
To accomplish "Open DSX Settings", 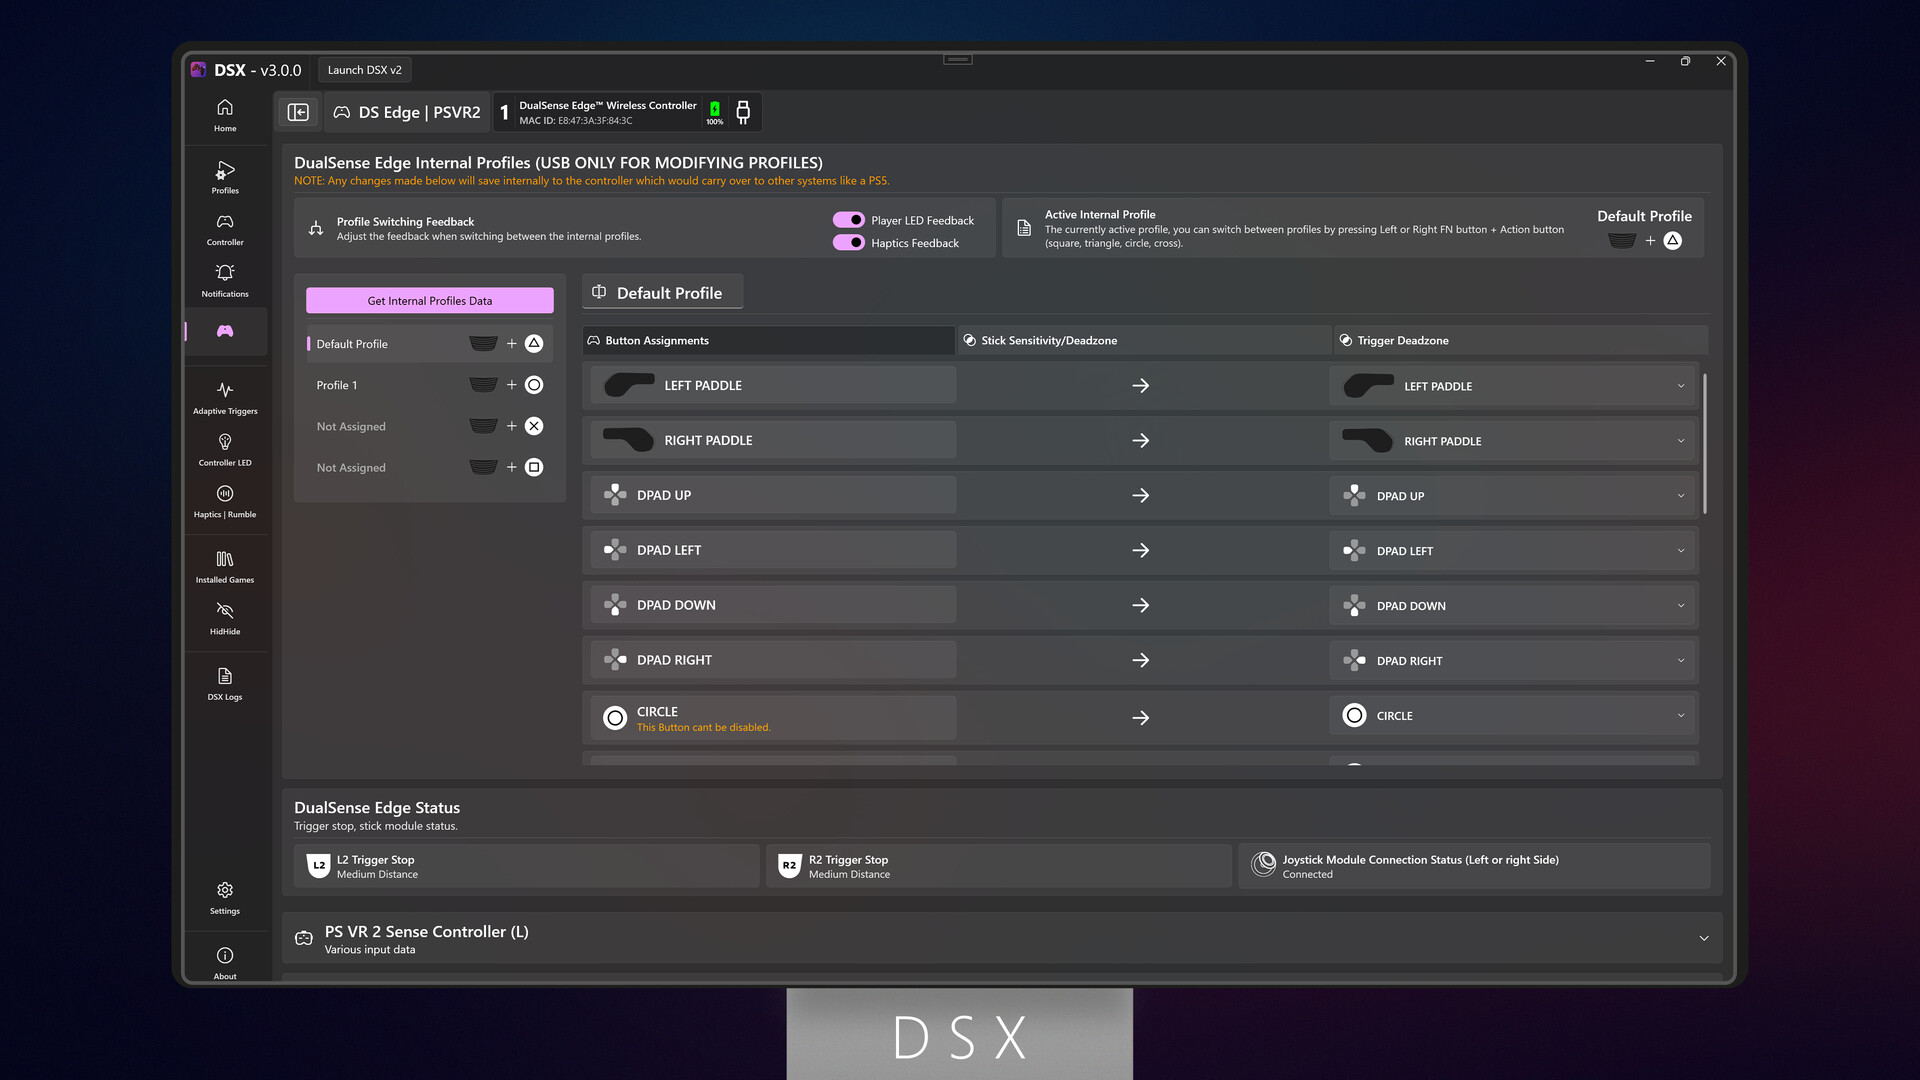I will pos(224,897).
